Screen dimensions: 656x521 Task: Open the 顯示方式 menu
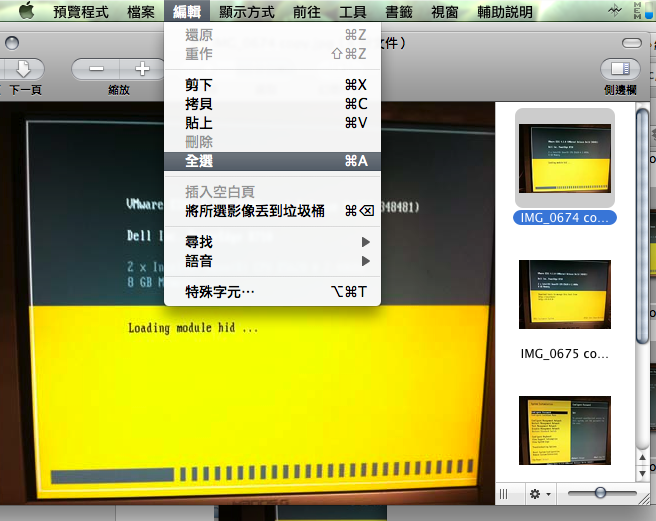(x=246, y=12)
